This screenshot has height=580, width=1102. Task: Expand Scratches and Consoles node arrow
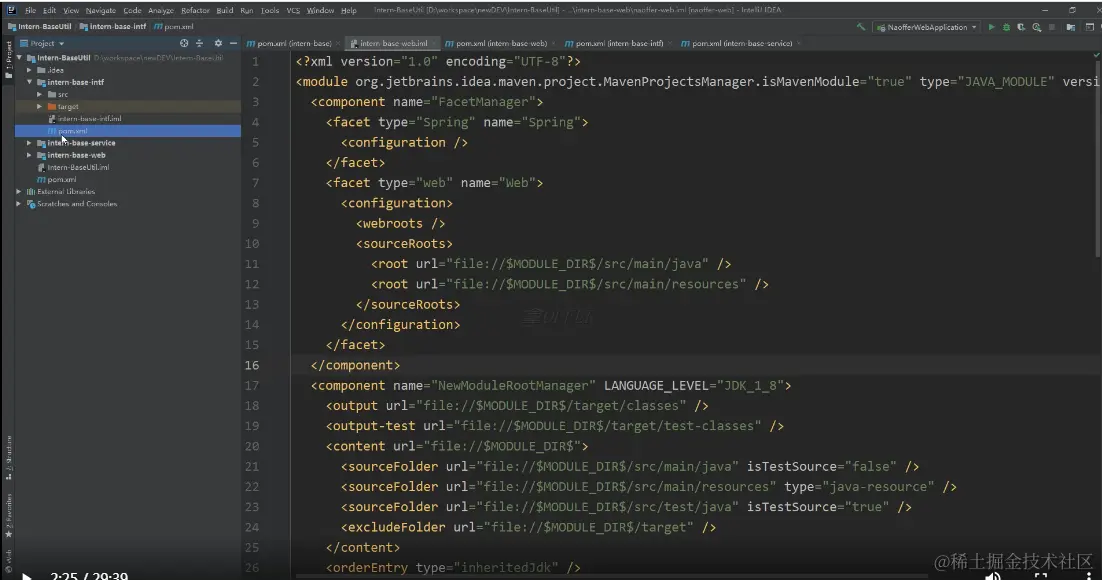tap(19, 204)
